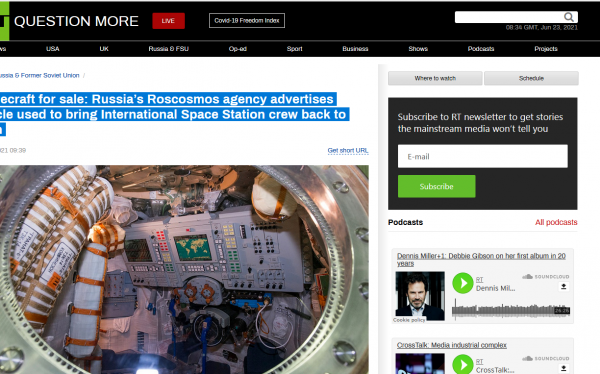Open the Where to watch tab
The image size is (600, 374).
pos(435,78)
